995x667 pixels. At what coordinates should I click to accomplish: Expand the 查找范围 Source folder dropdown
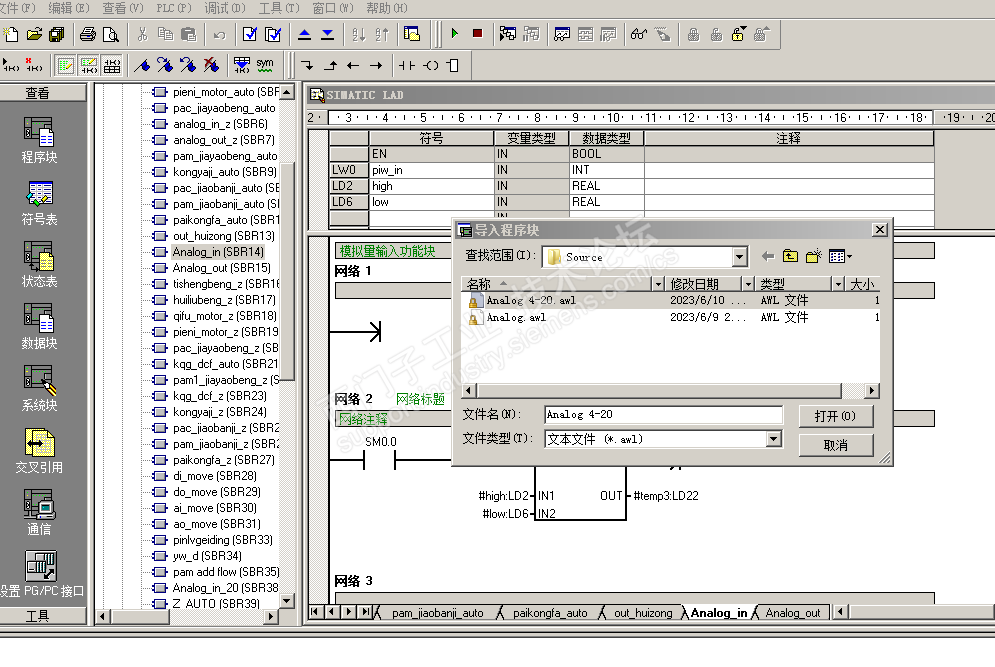[x=739, y=257]
